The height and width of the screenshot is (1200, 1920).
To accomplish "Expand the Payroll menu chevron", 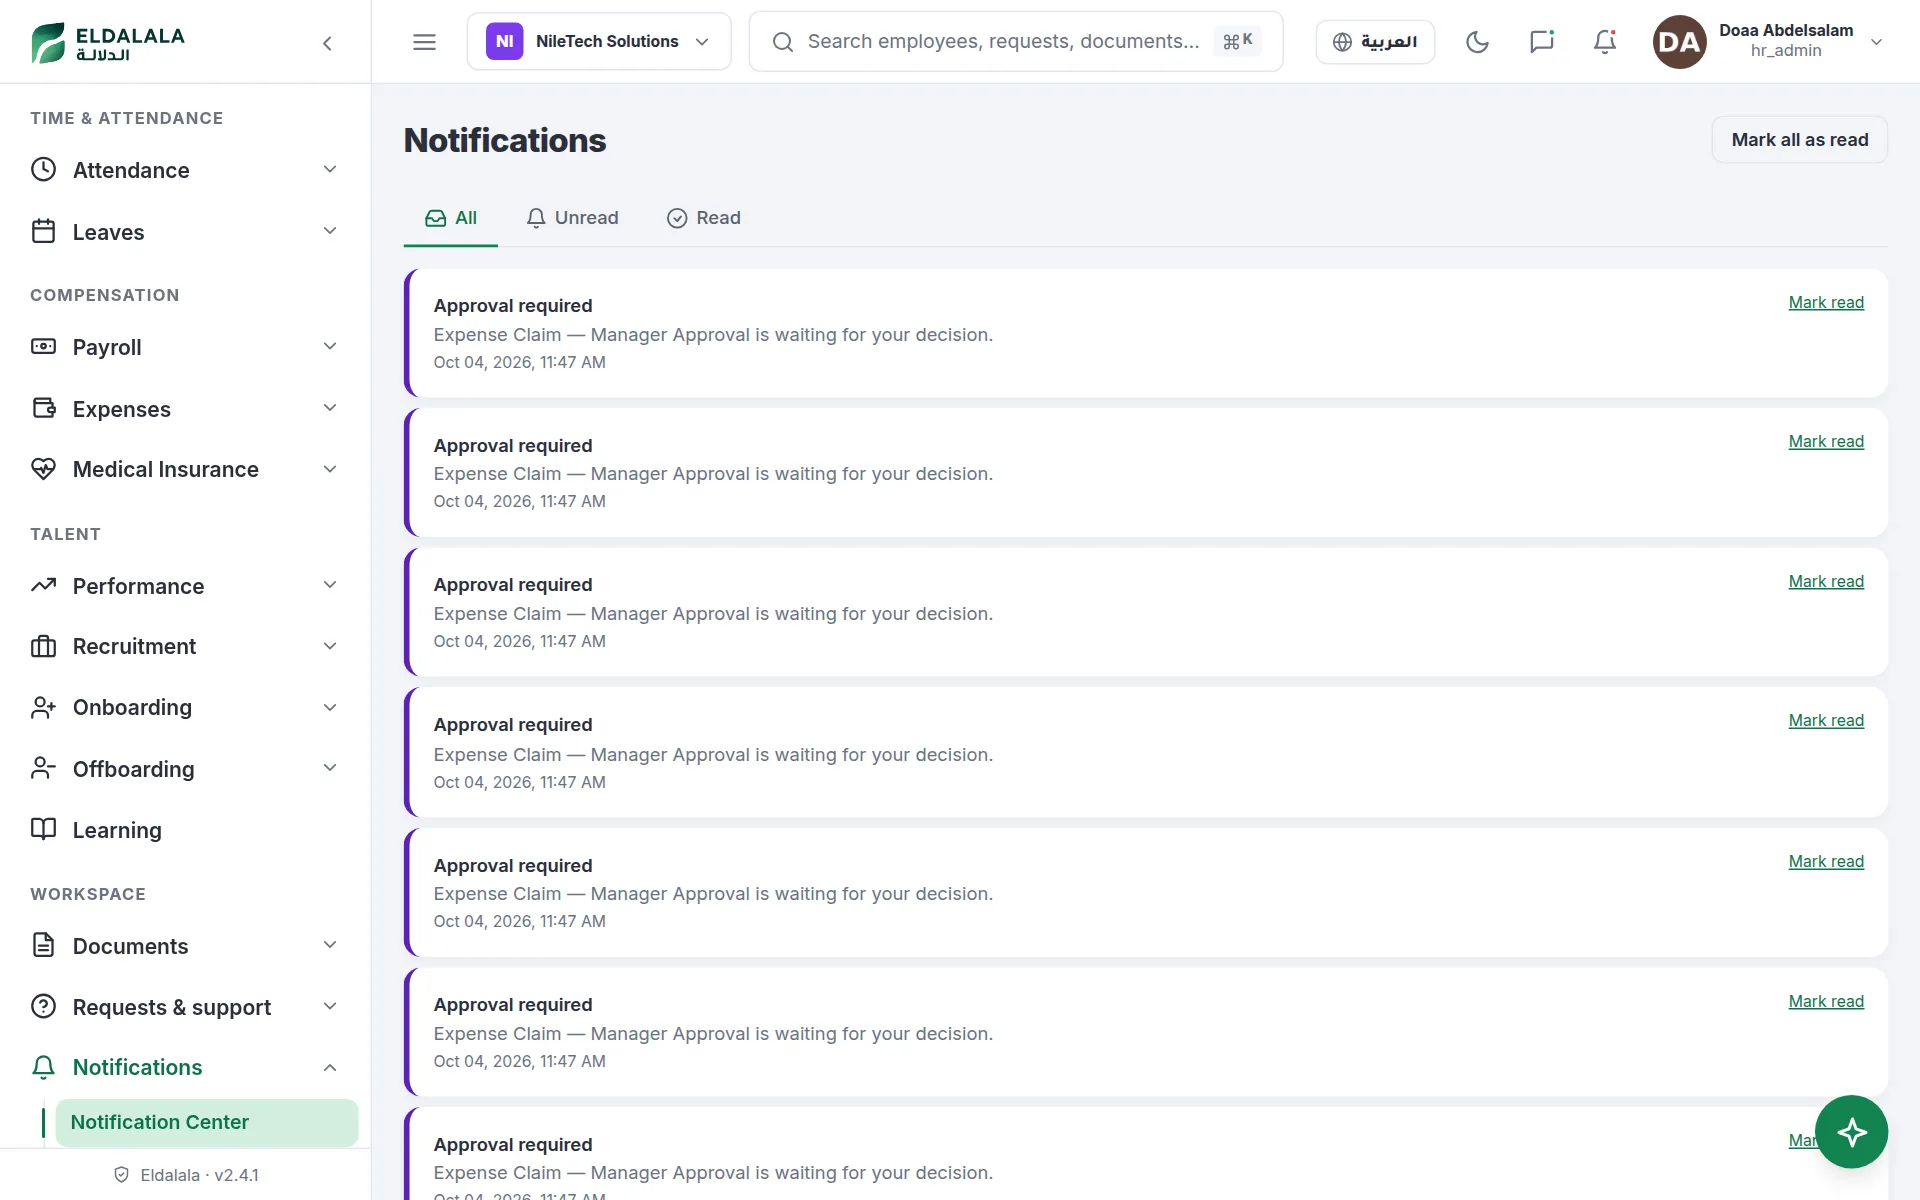I will [x=330, y=346].
